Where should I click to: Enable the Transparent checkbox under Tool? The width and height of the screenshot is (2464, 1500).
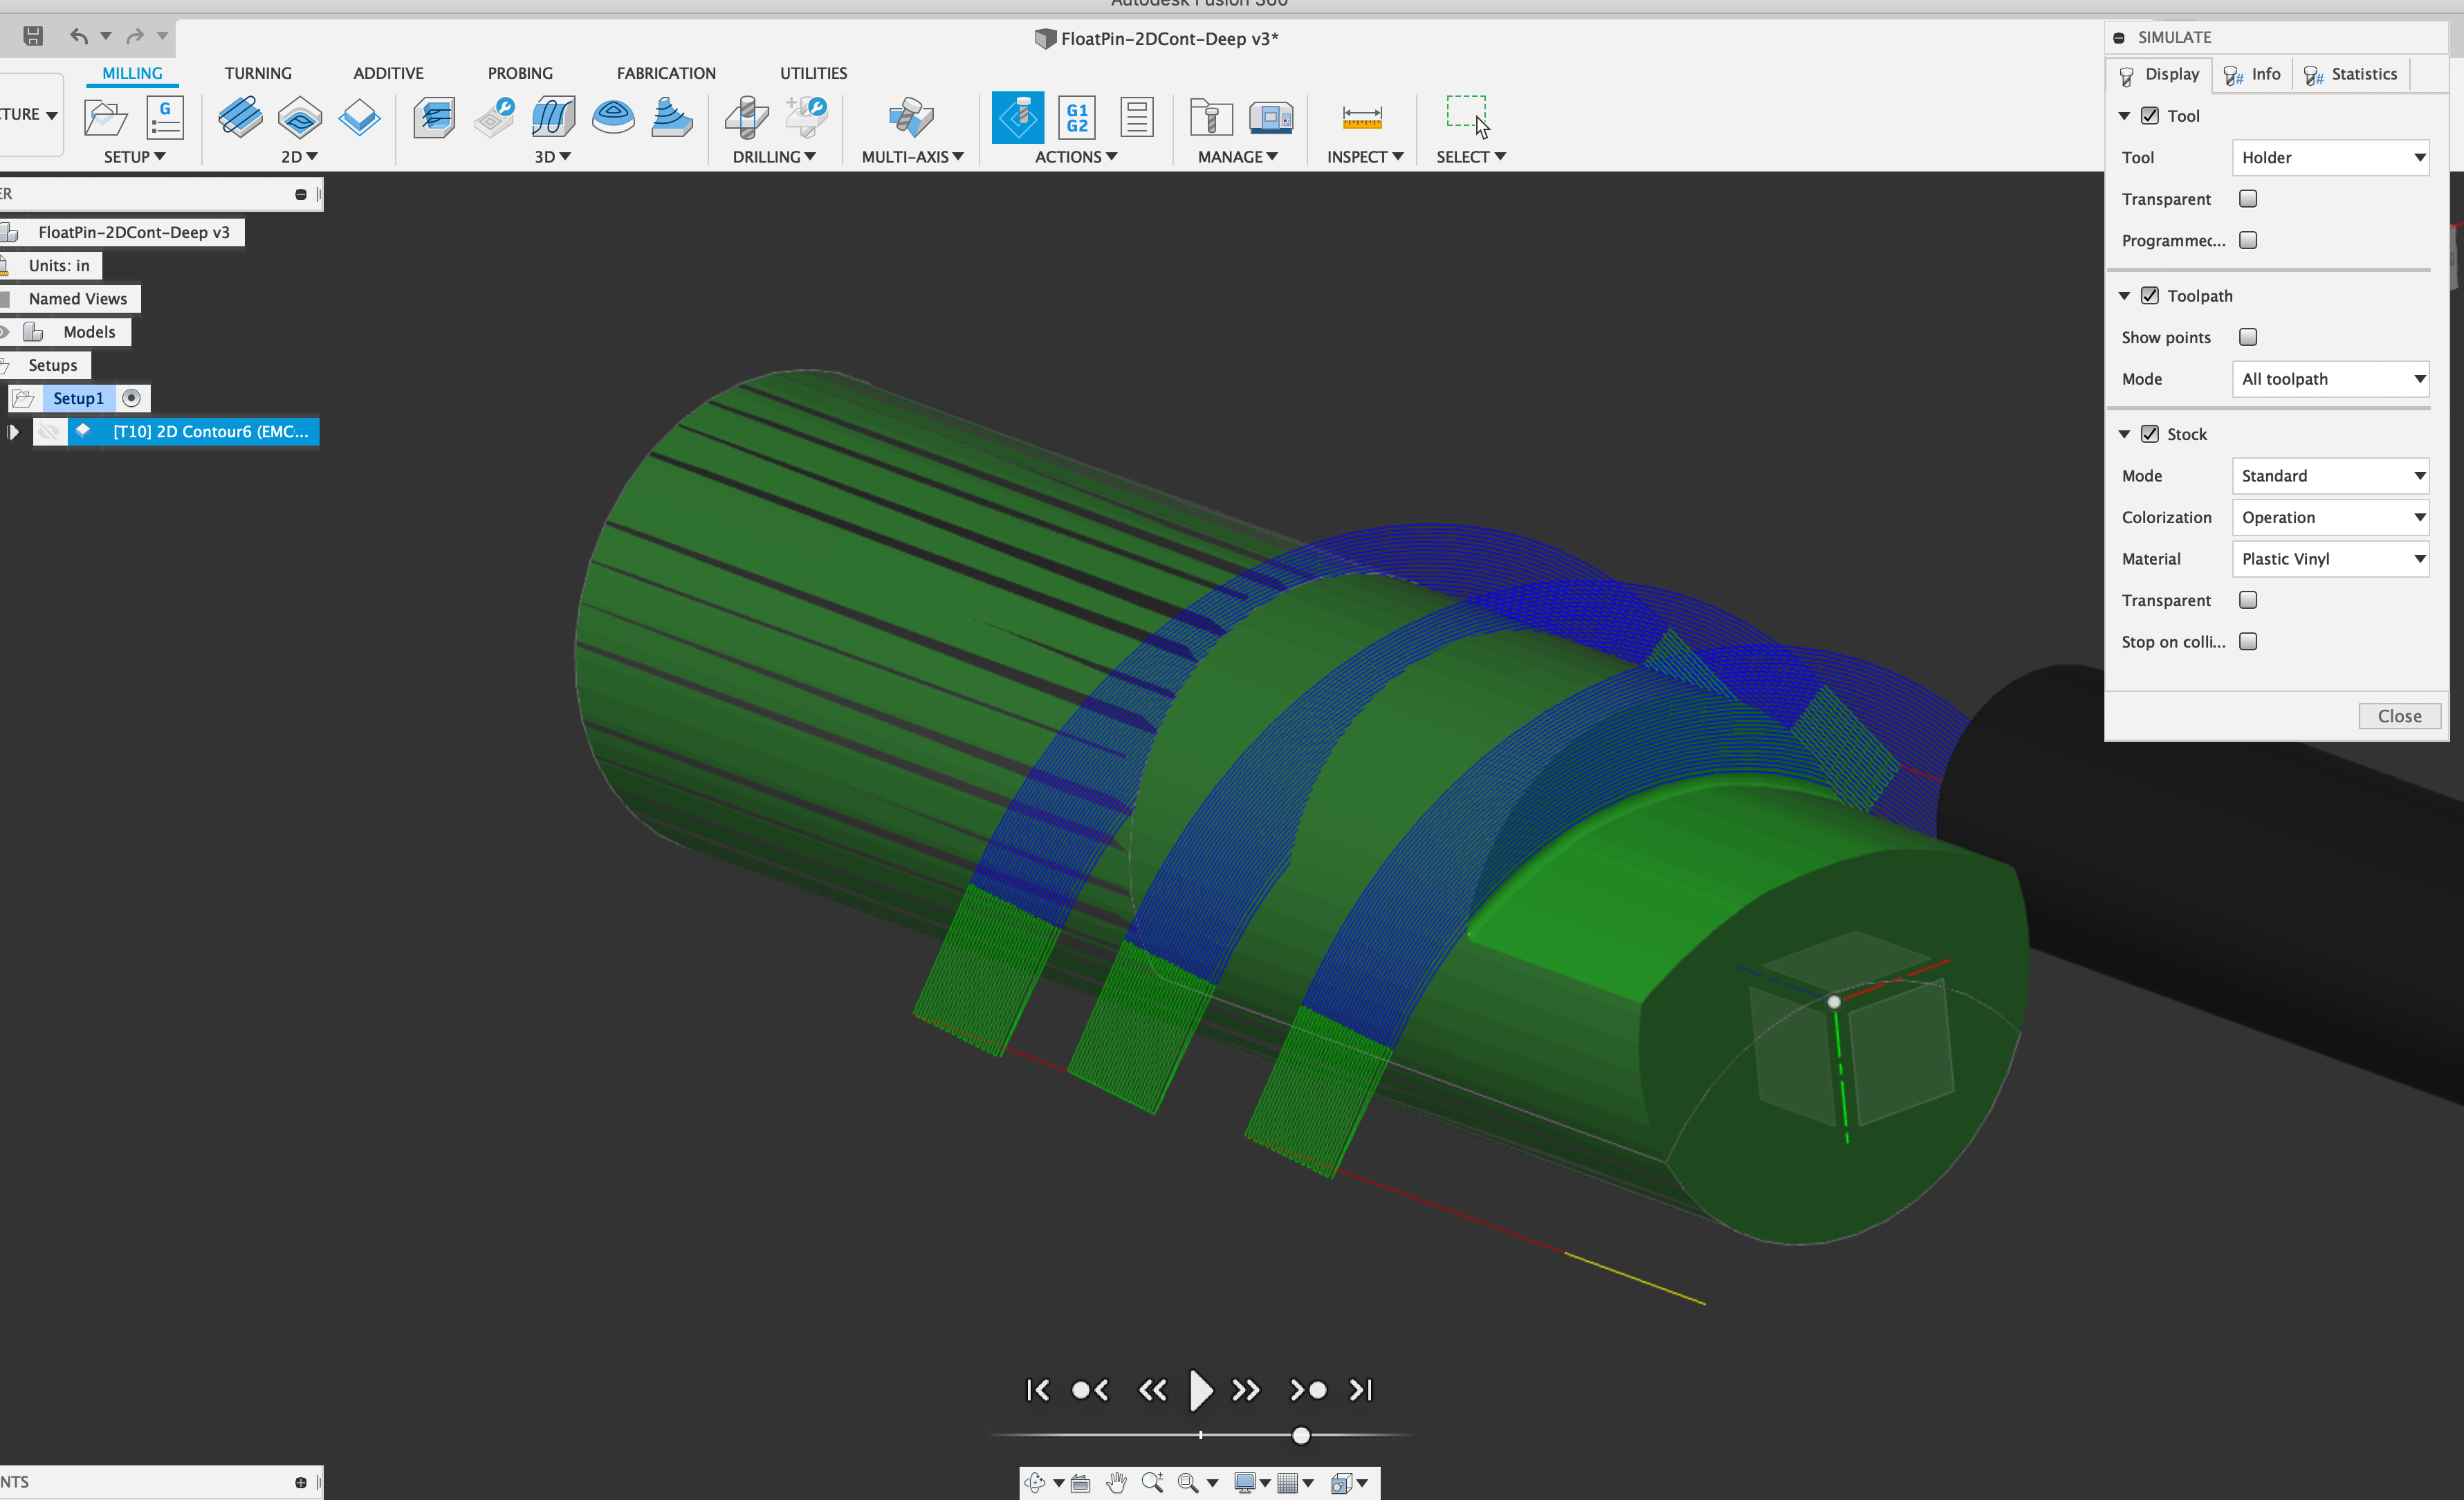[x=2248, y=198]
